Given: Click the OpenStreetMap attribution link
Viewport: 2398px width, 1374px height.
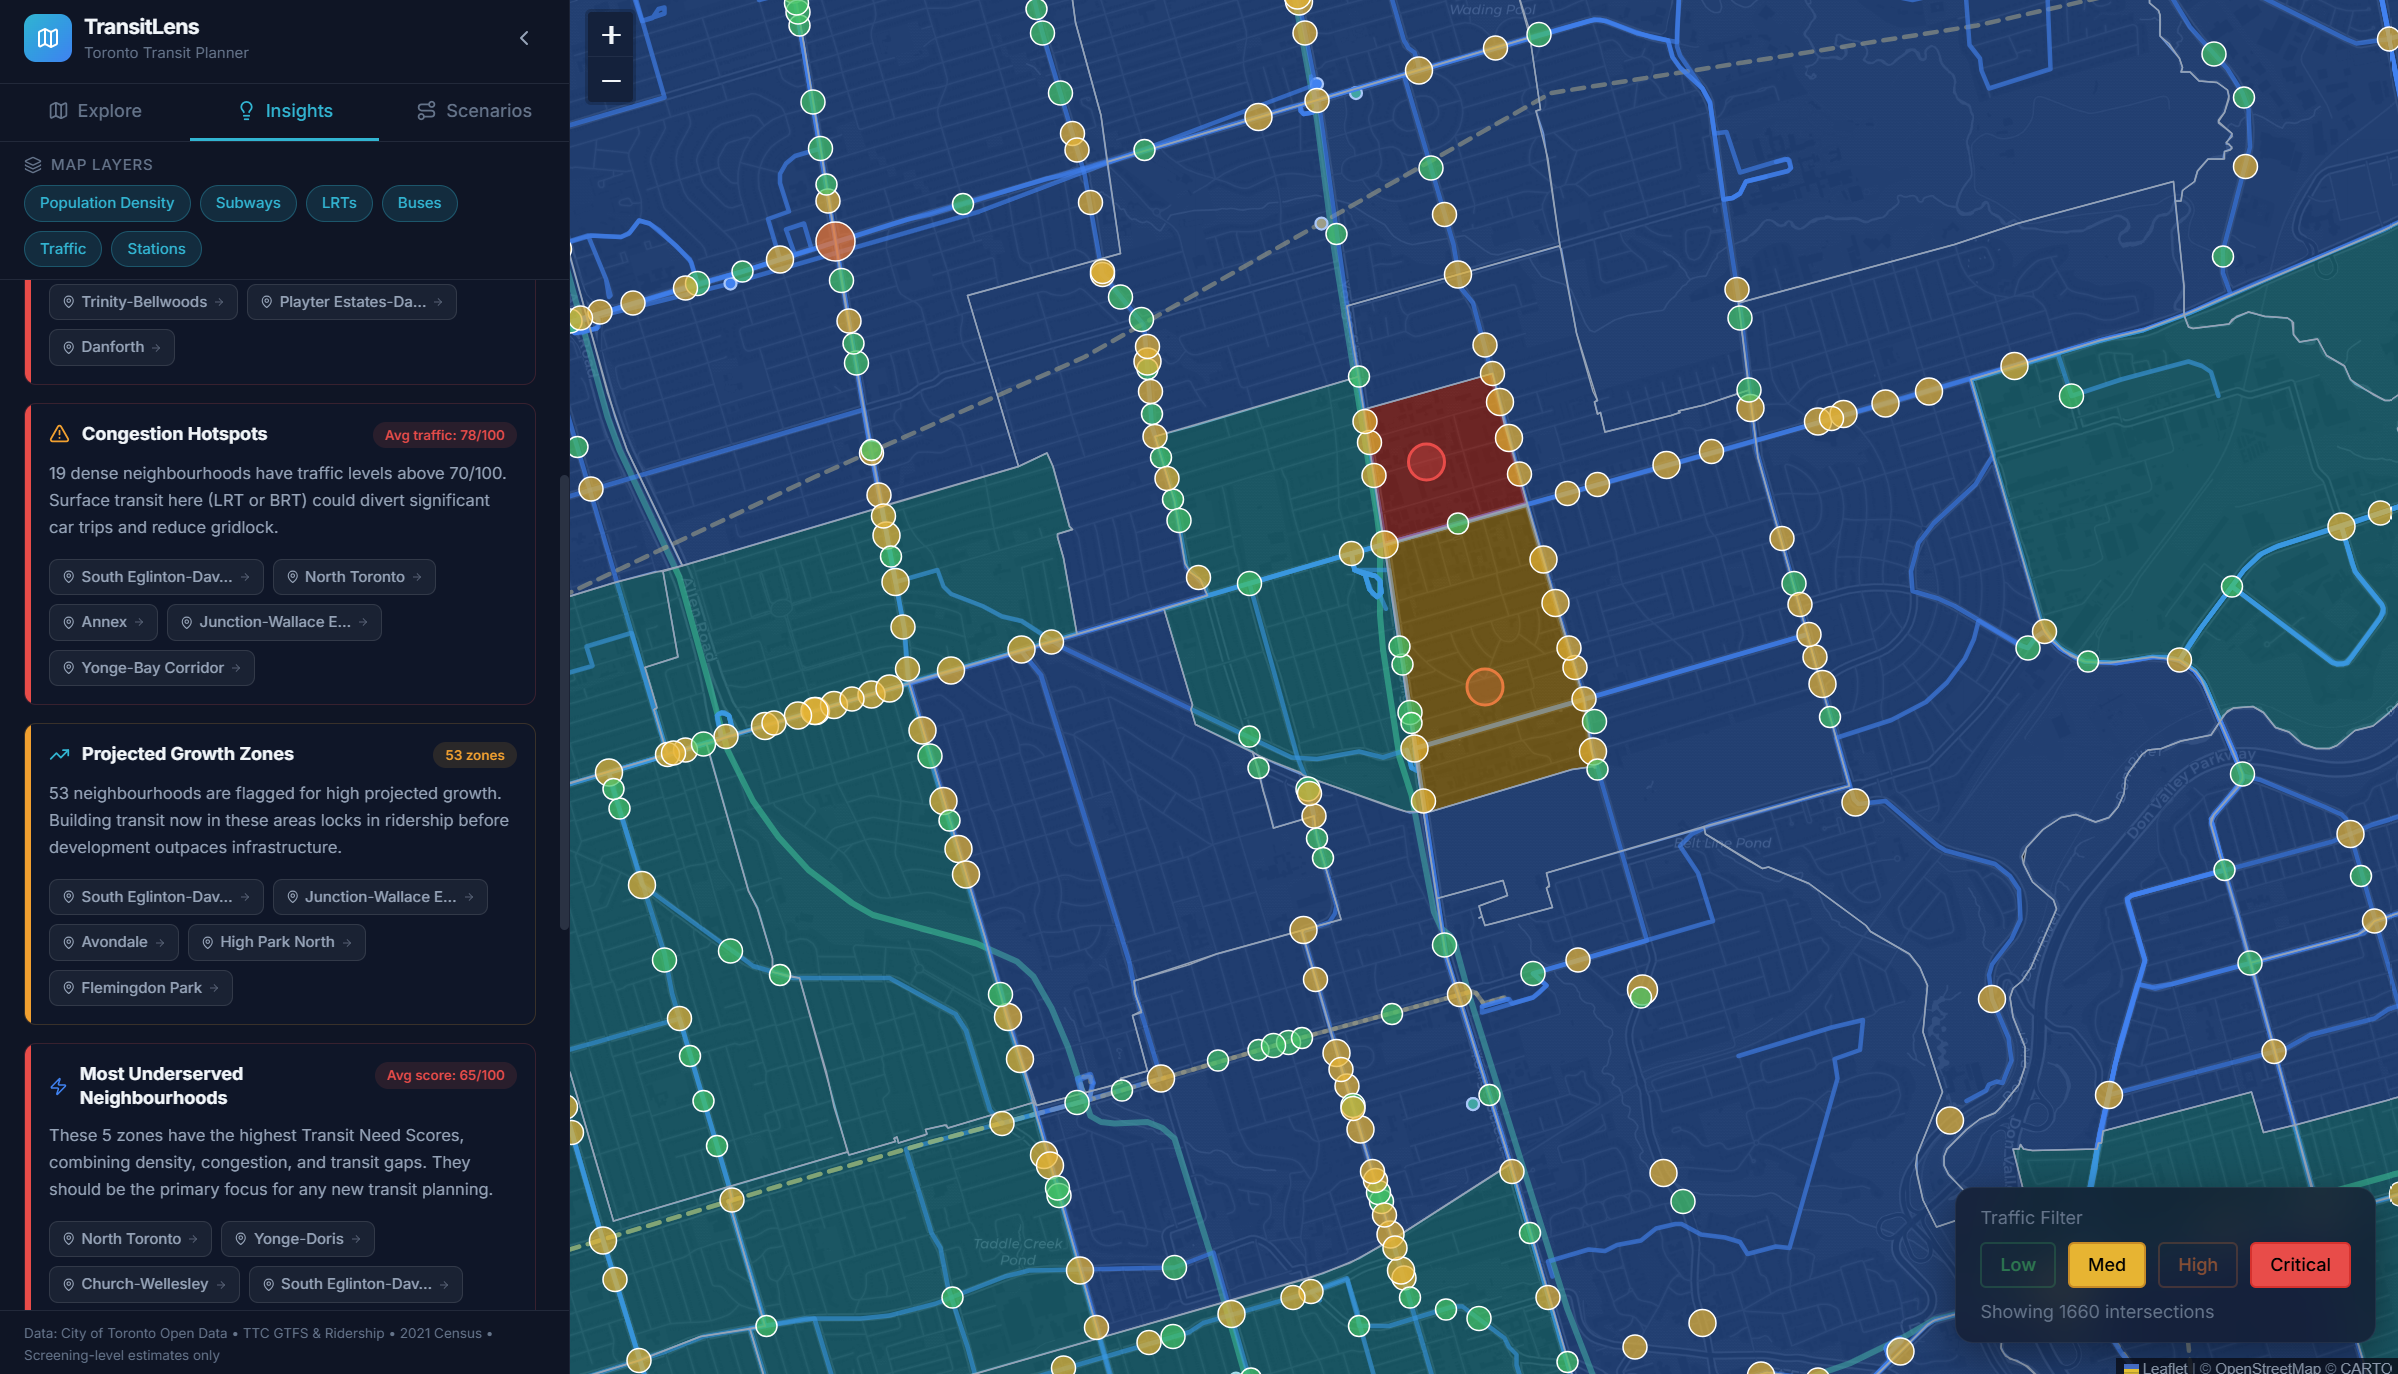Looking at the screenshot, I should pos(2267,1367).
